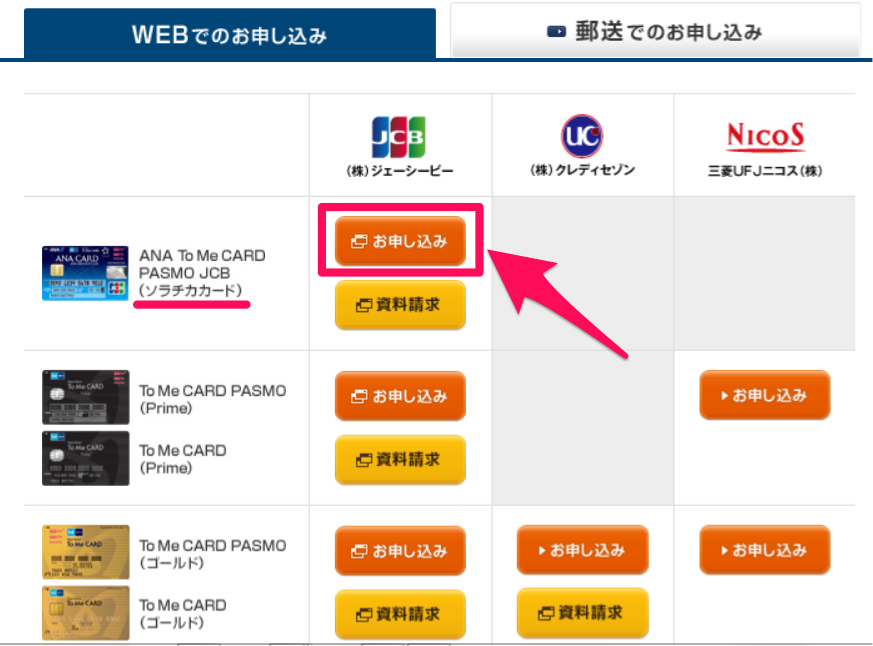Apply for ANA To Me CARD PASMO JCB
The width and height of the screenshot is (873, 646).
(400, 241)
